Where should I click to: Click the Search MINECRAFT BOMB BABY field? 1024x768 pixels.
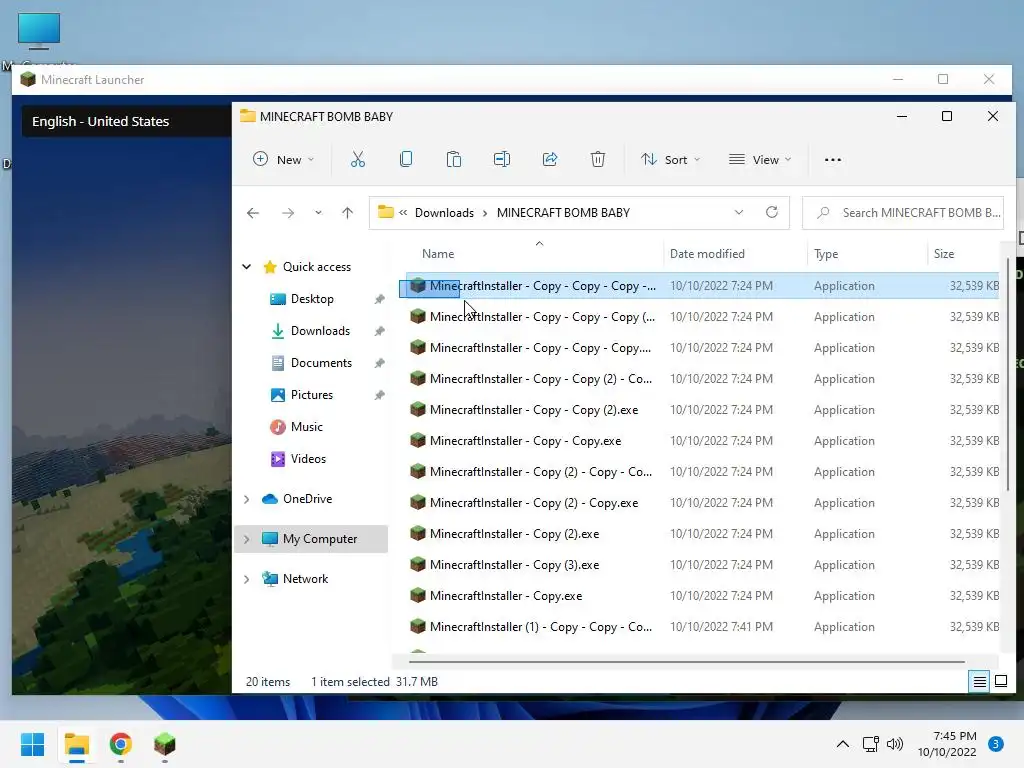click(x=903, y=213)
